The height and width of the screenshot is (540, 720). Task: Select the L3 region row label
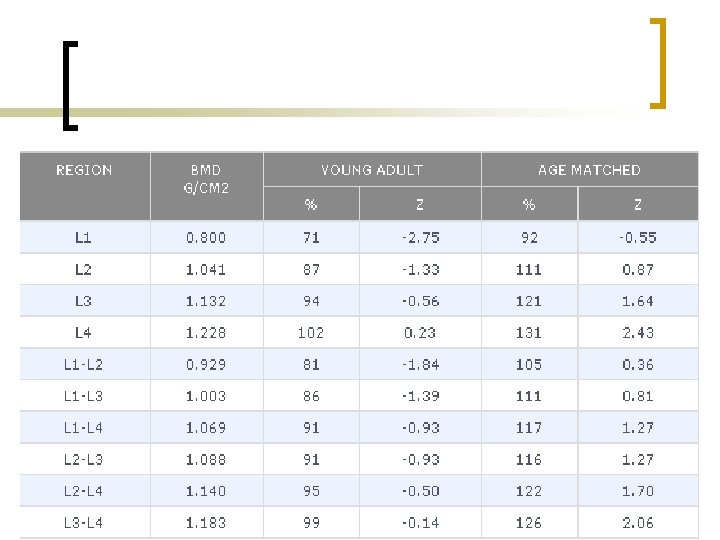coord(83,301)
